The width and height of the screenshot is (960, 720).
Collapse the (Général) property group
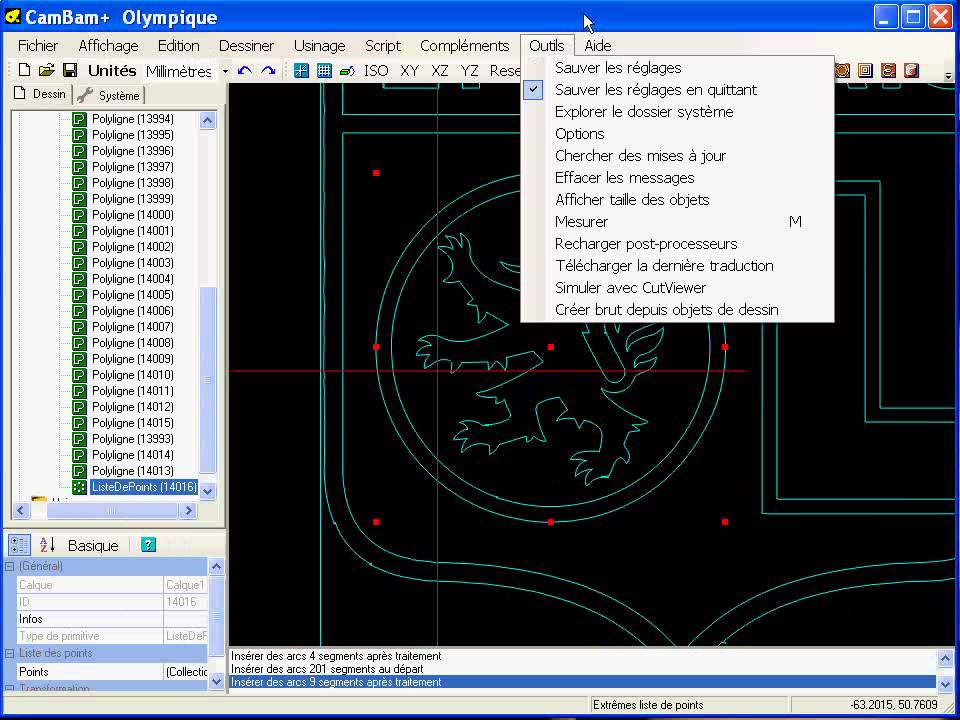click(9, 566)
